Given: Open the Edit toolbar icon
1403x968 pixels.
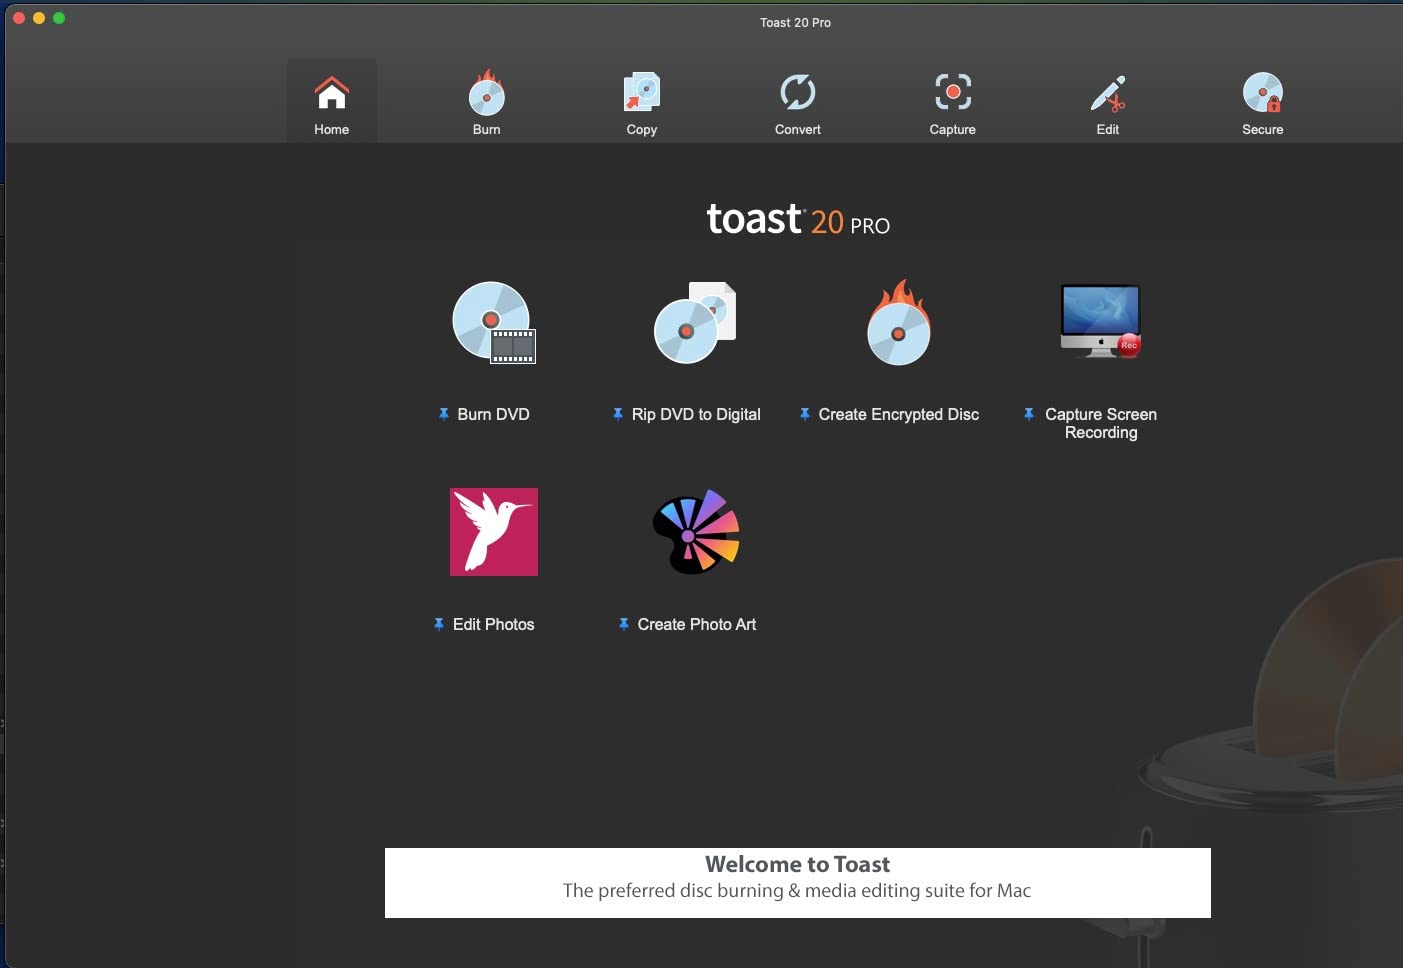Looking at the screenshot, I should (x=1108, y=93).
